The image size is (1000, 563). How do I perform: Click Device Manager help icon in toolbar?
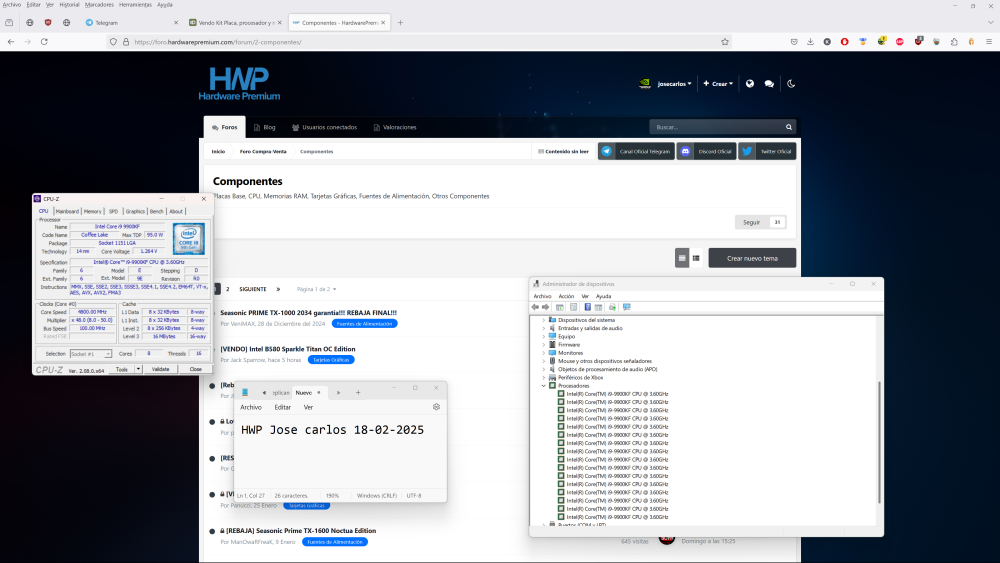coord(587,307)
